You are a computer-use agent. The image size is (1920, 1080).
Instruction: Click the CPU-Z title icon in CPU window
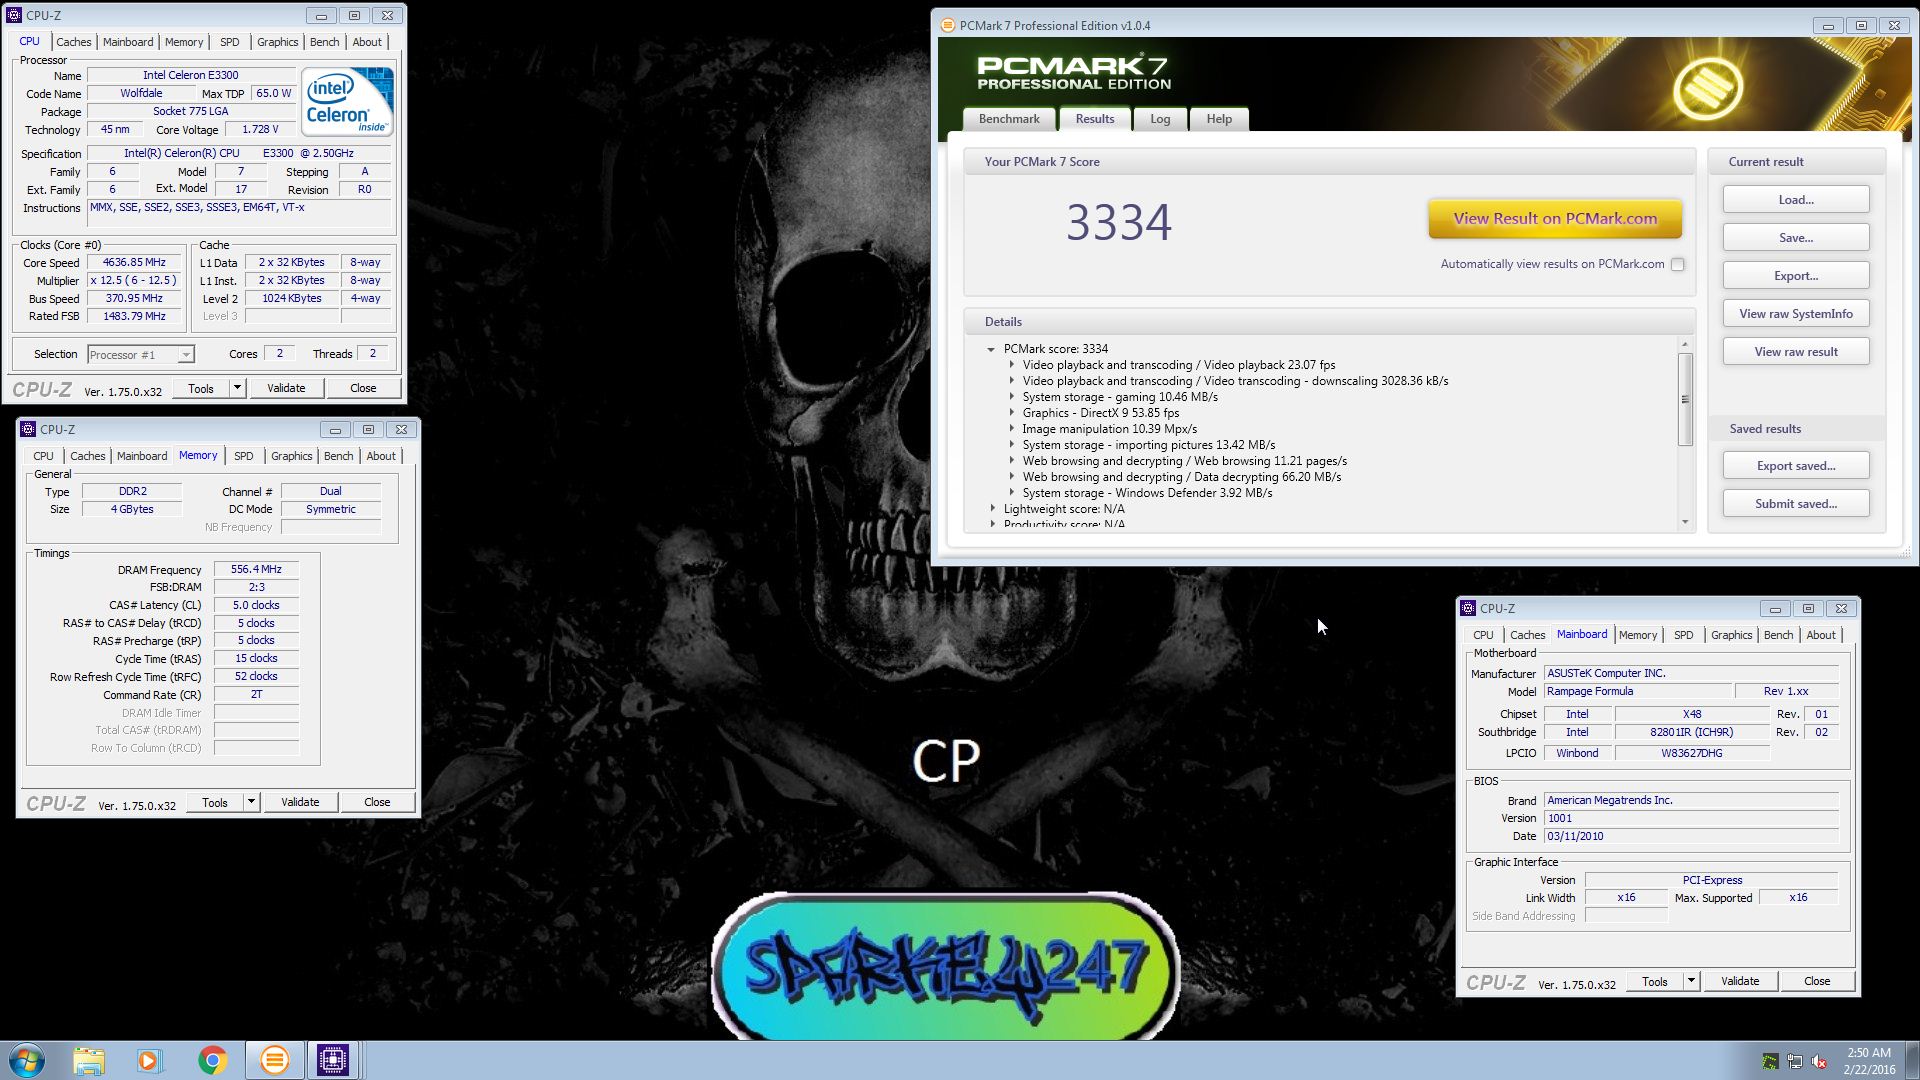tap(15, 15)
